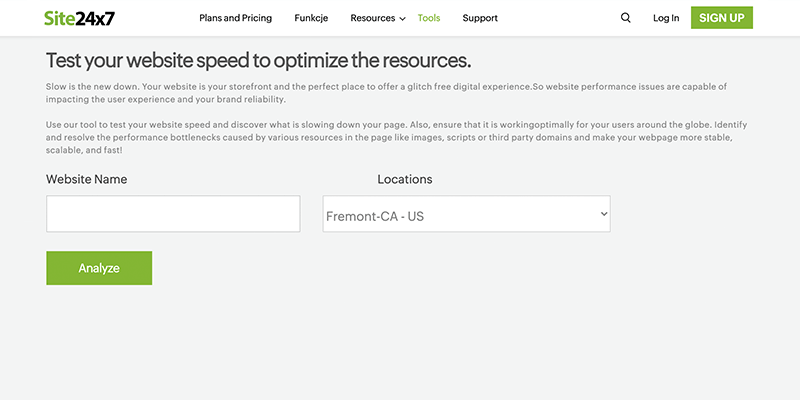
Task: Click the green SIGN UP button
Action: click(x=721, y=18)
